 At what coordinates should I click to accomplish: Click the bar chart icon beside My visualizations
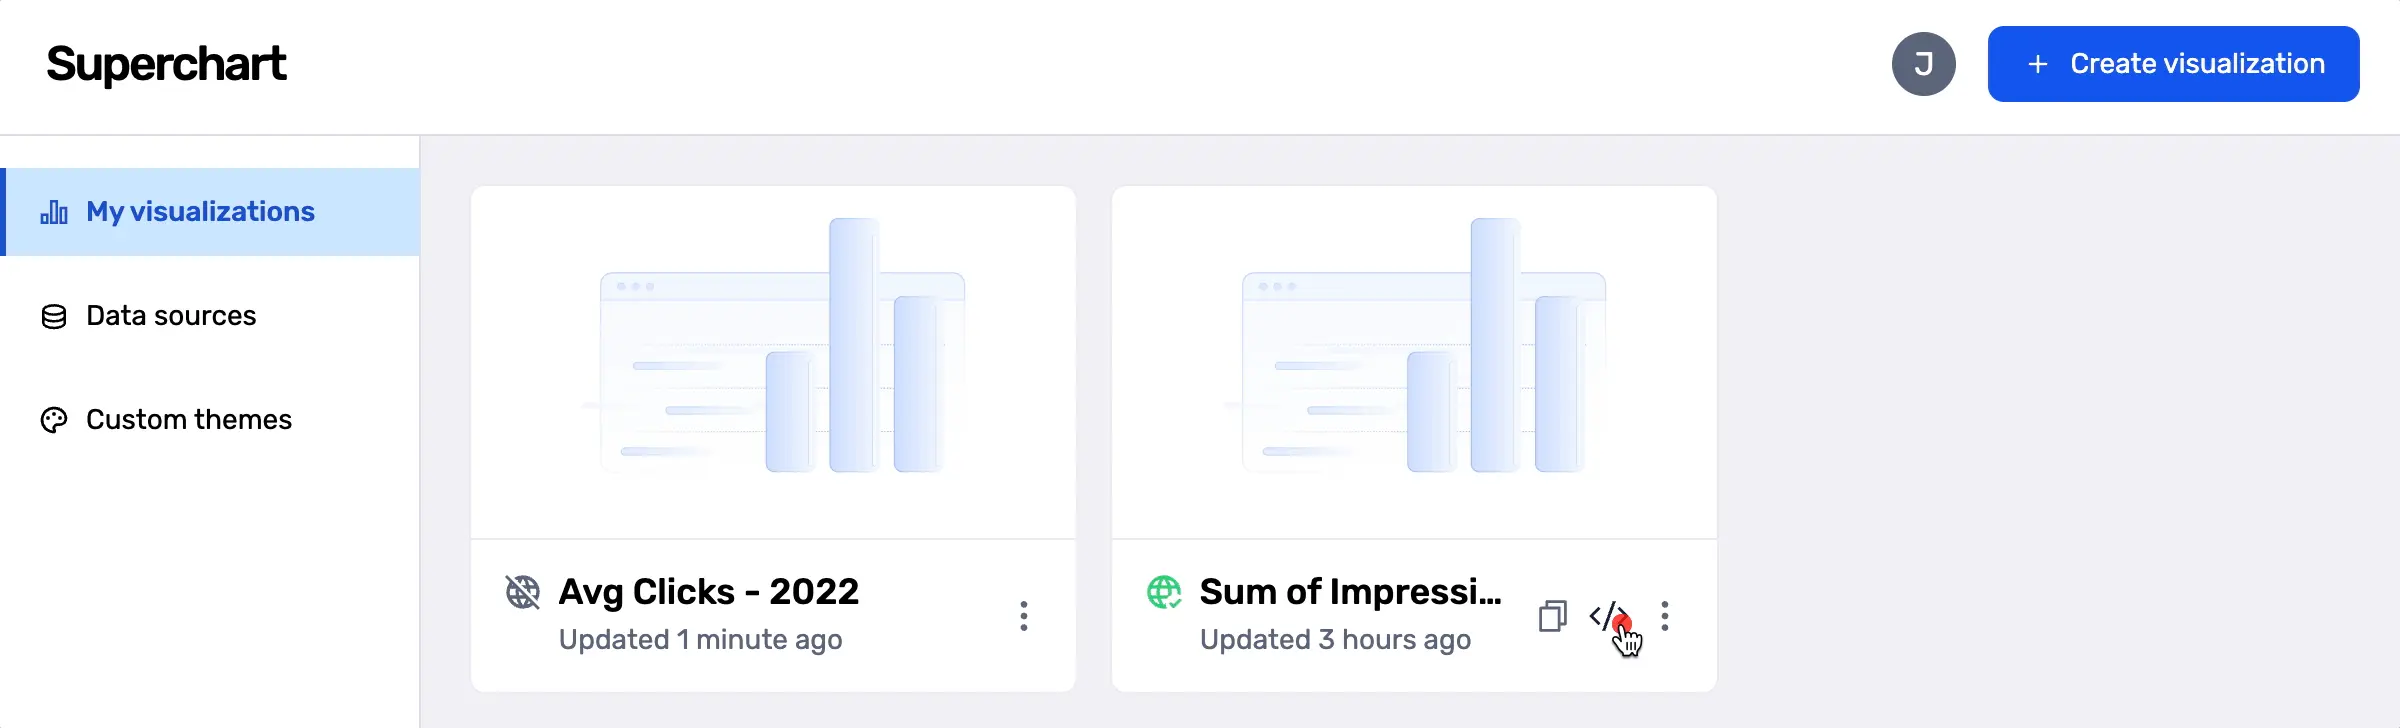(54, 212)
